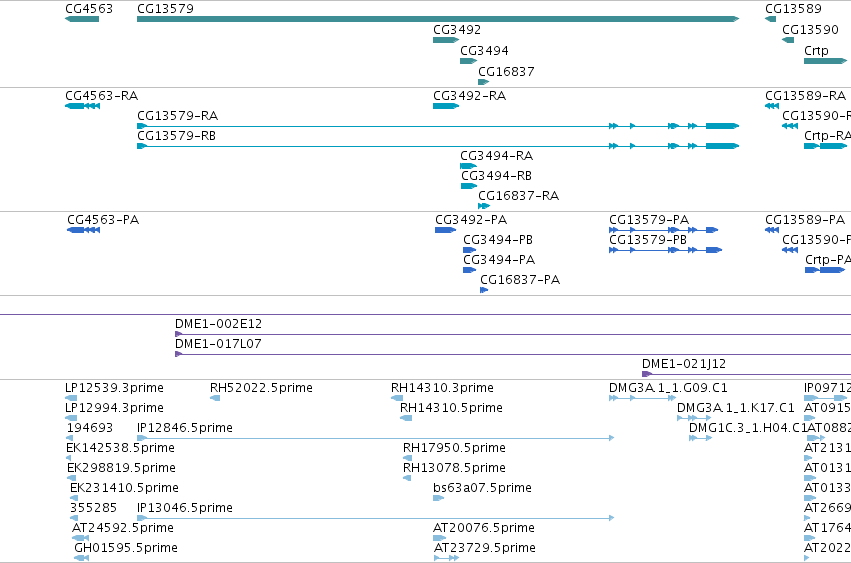Screen dimensions: 851x563
Task: Select the RH14310.5prime EST
Action: [406, 419]
